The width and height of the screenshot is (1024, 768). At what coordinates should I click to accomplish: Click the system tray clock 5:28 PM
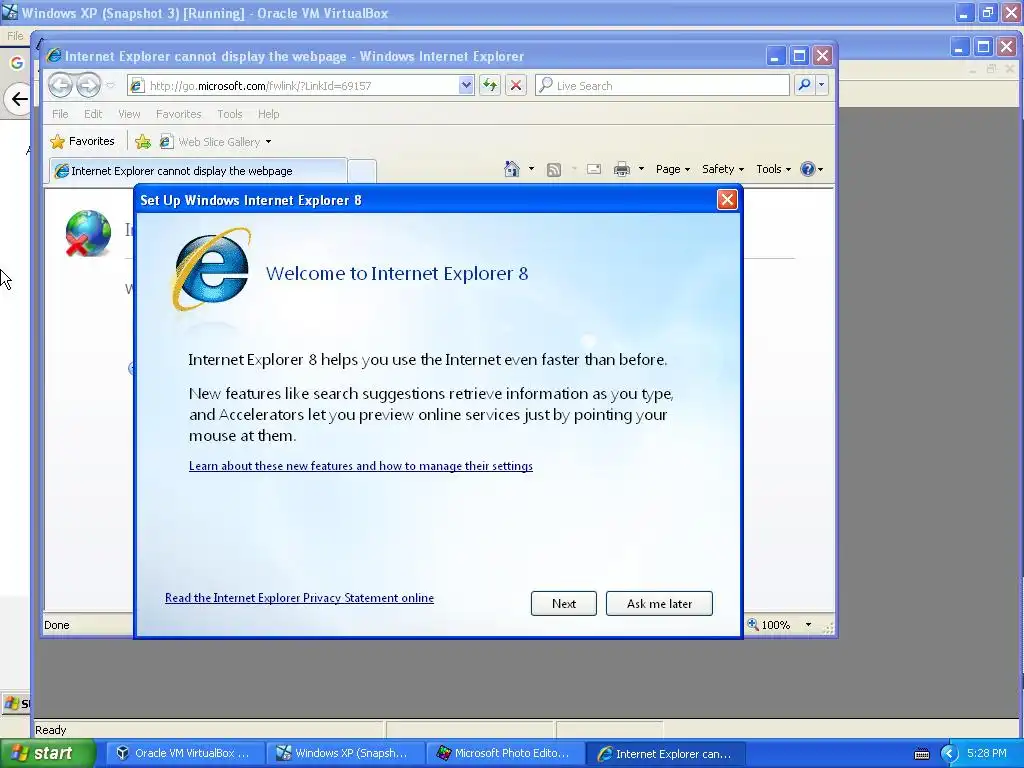(987, 753)
